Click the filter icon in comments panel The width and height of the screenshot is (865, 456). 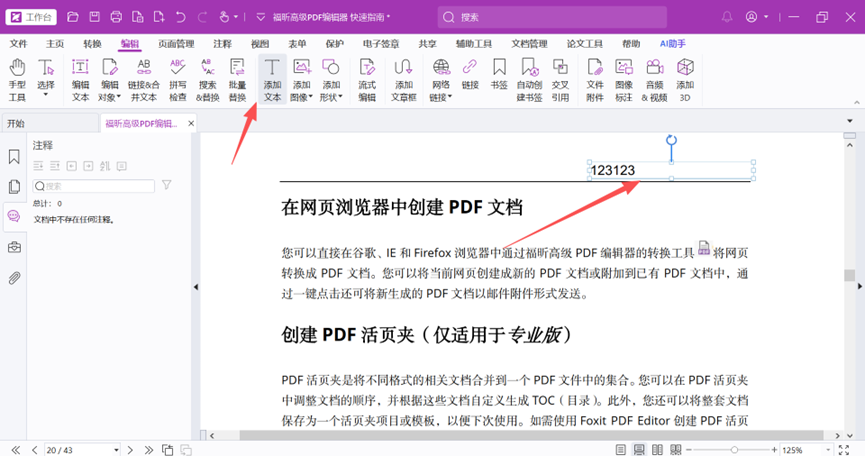pyautogui.click(x=167, y=185)
